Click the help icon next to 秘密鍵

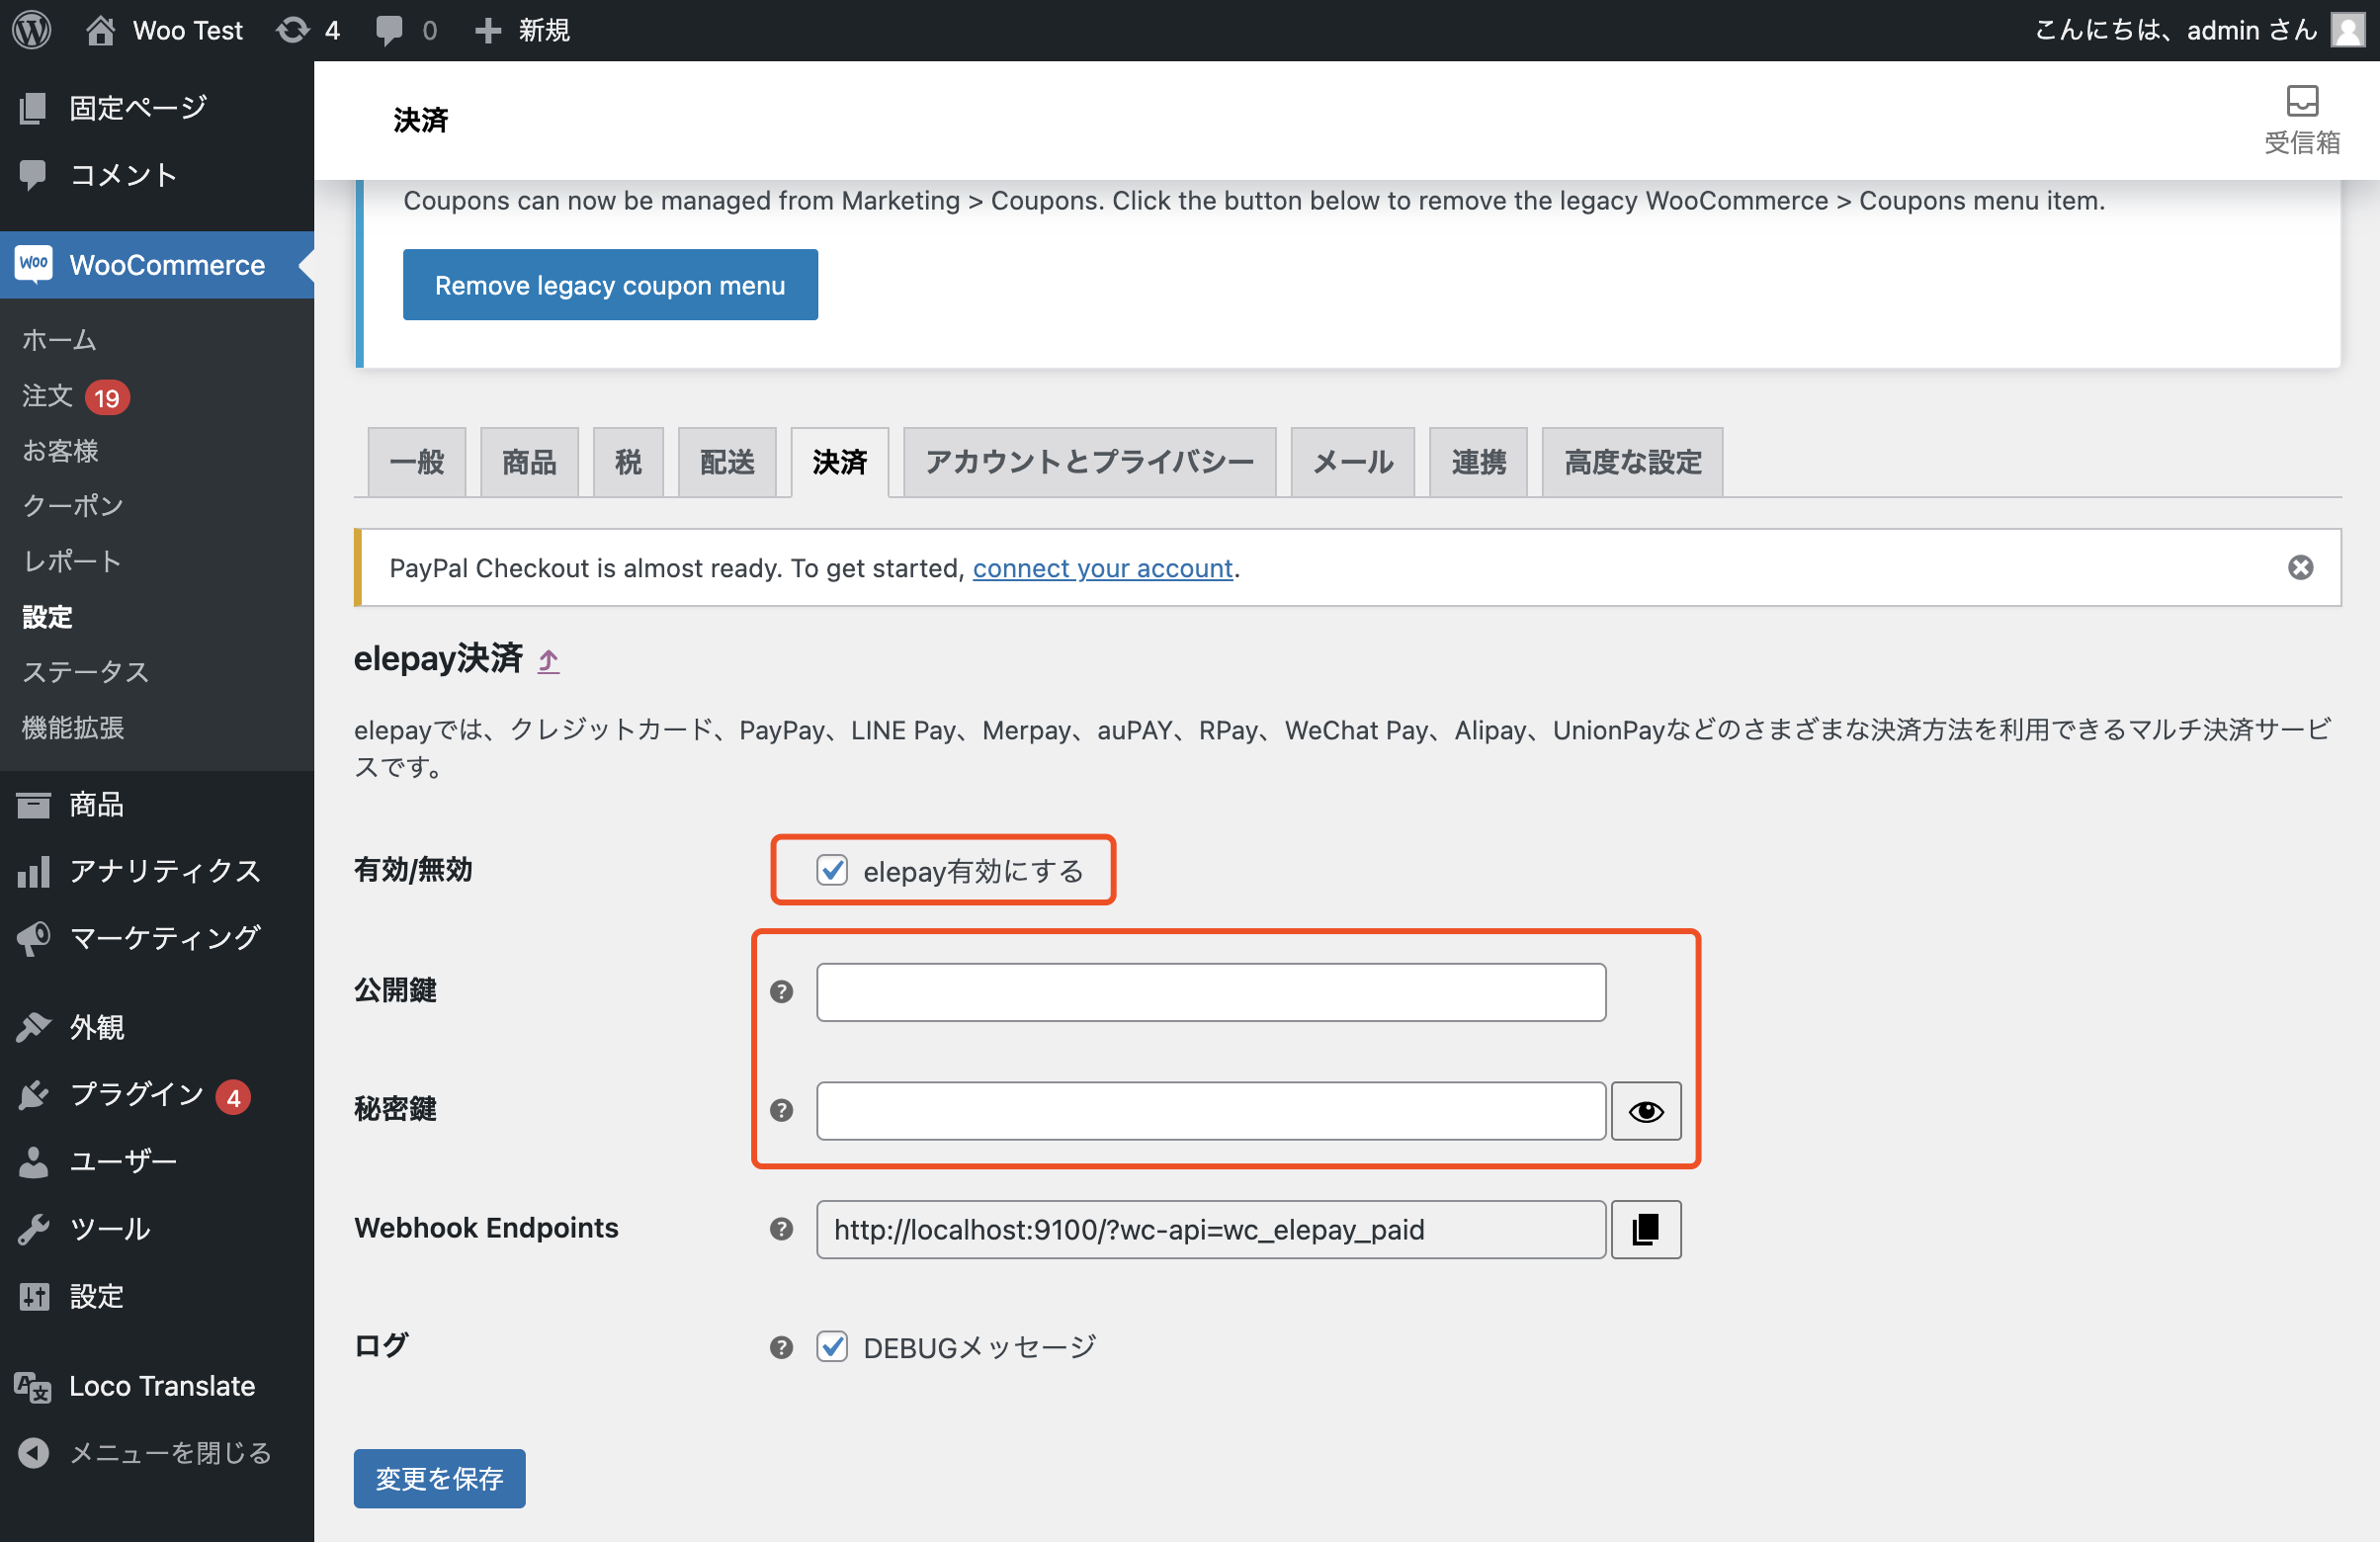781,1110
